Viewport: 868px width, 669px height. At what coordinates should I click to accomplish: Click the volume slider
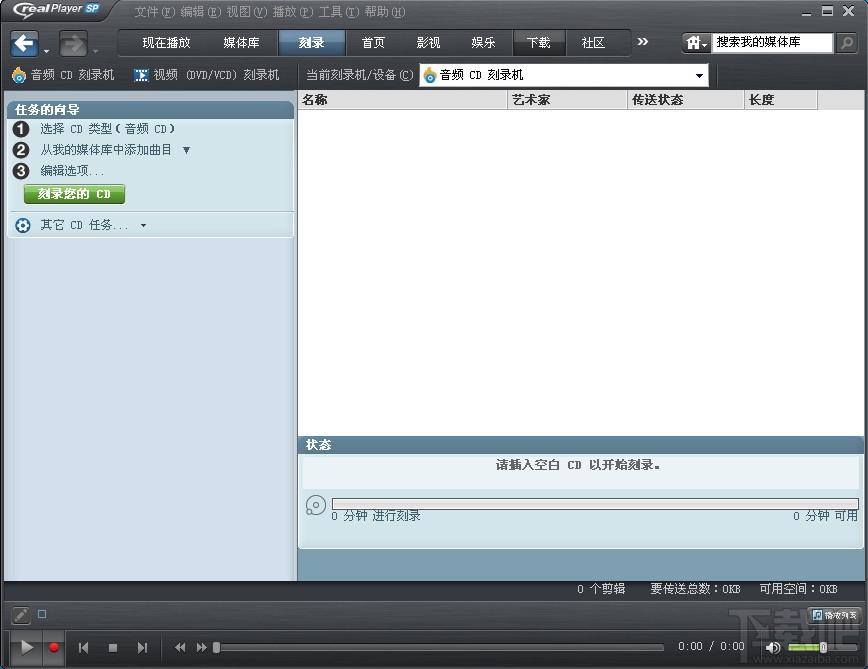click(x=806, y=647)
